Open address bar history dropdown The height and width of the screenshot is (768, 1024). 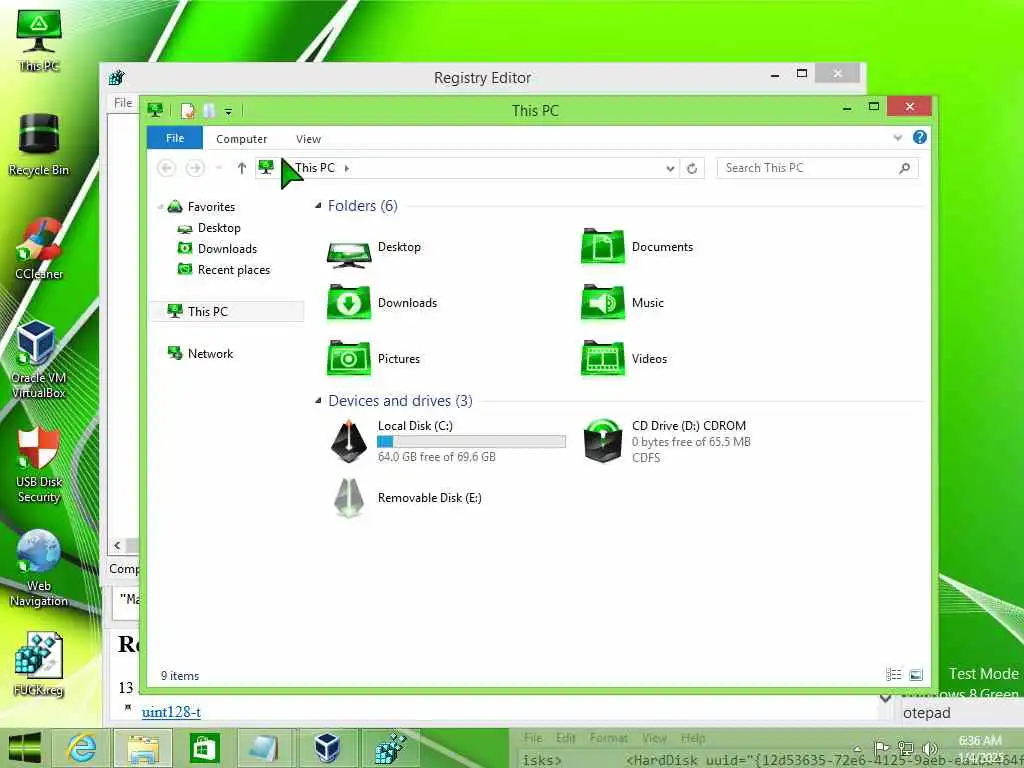(670, 168)
